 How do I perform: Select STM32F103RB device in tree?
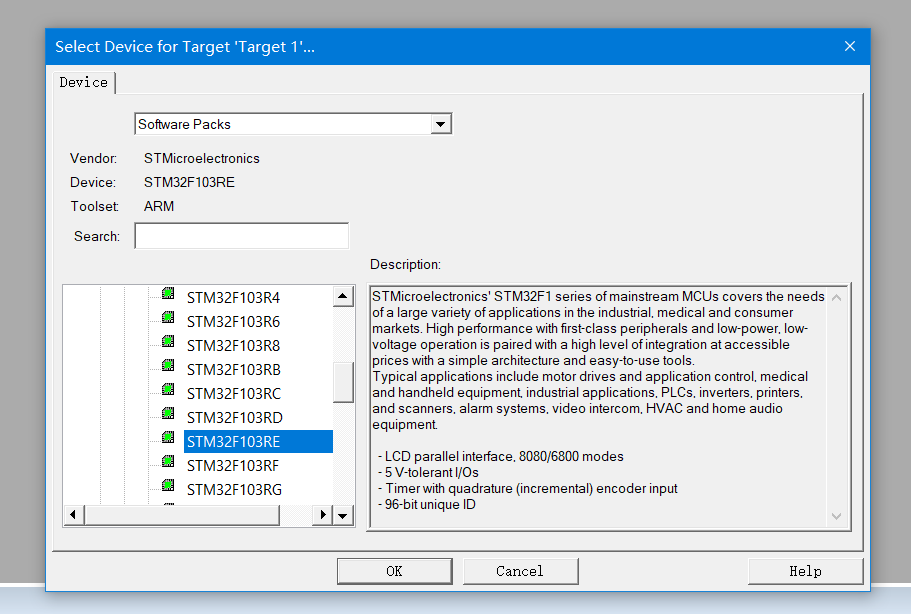(x=234, y=370)
